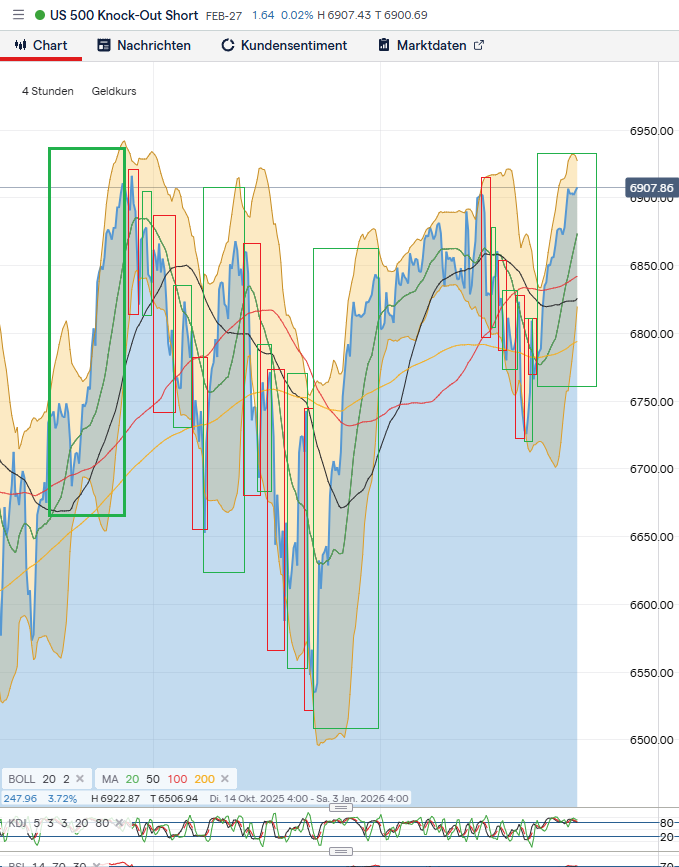This screenshot has height=867, width=679.
Task: Click the 6950.00 price axis label
Action: pyautogui.click(x=651, y=131)
